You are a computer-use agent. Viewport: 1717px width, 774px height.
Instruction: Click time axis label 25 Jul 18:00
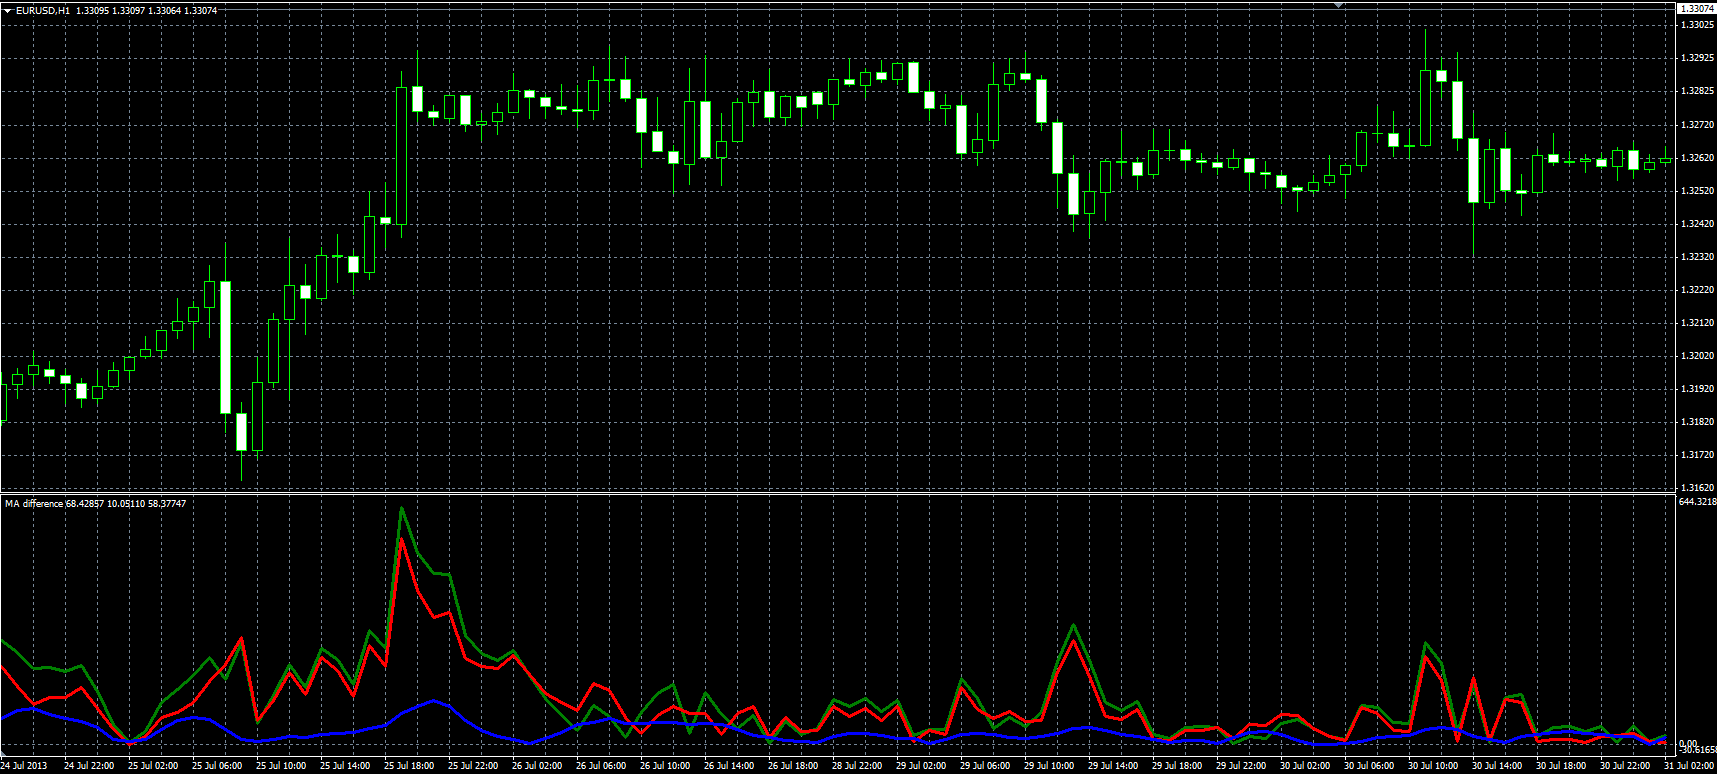point(409,766)
